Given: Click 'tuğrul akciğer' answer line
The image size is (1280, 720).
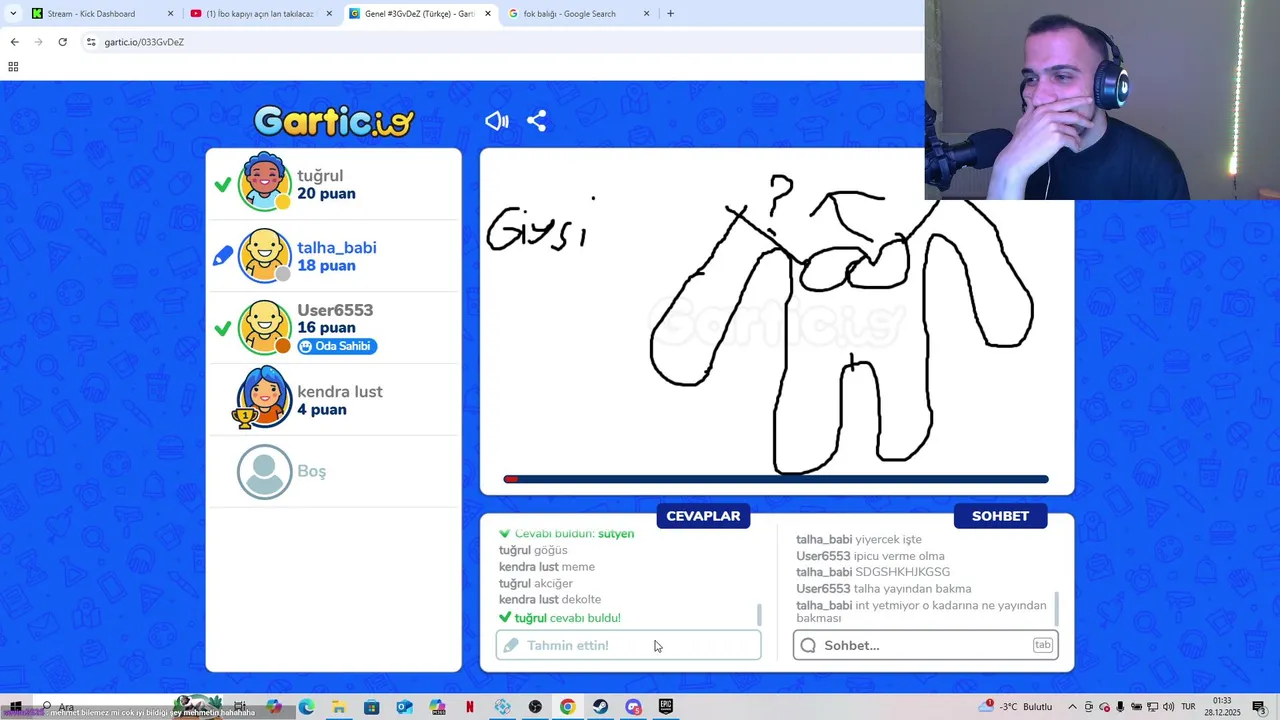Looking at the screenshot, I should pos(536,583).
